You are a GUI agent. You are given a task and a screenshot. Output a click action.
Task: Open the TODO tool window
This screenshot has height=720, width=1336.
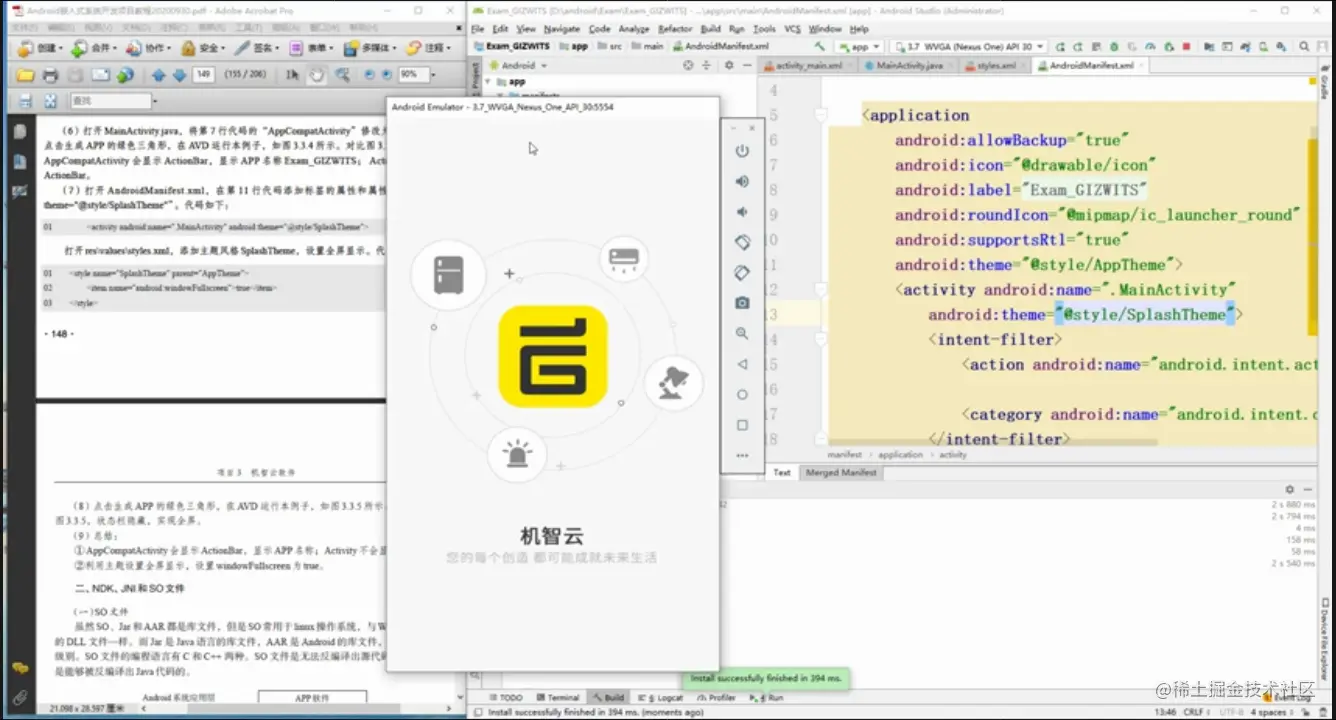(506, 698)
